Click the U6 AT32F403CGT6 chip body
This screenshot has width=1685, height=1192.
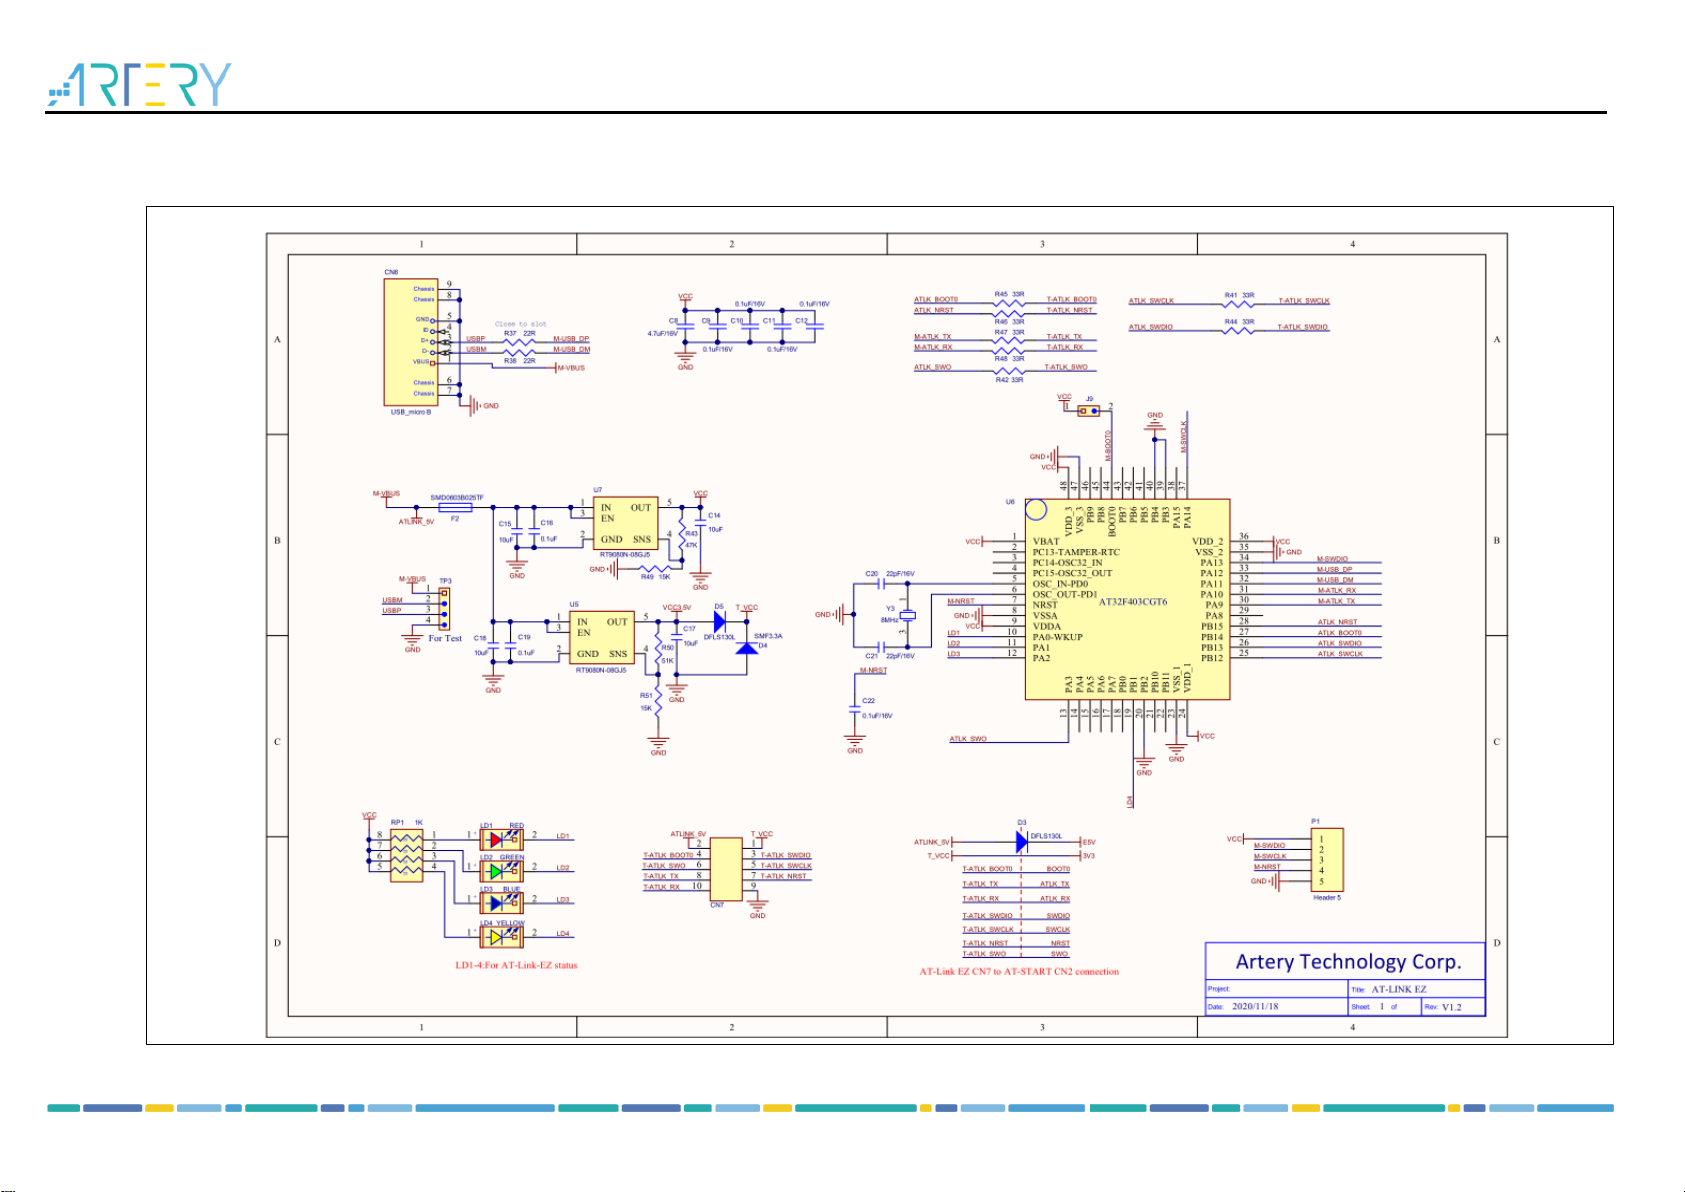pyautogui.click(x=1127, y=599)
